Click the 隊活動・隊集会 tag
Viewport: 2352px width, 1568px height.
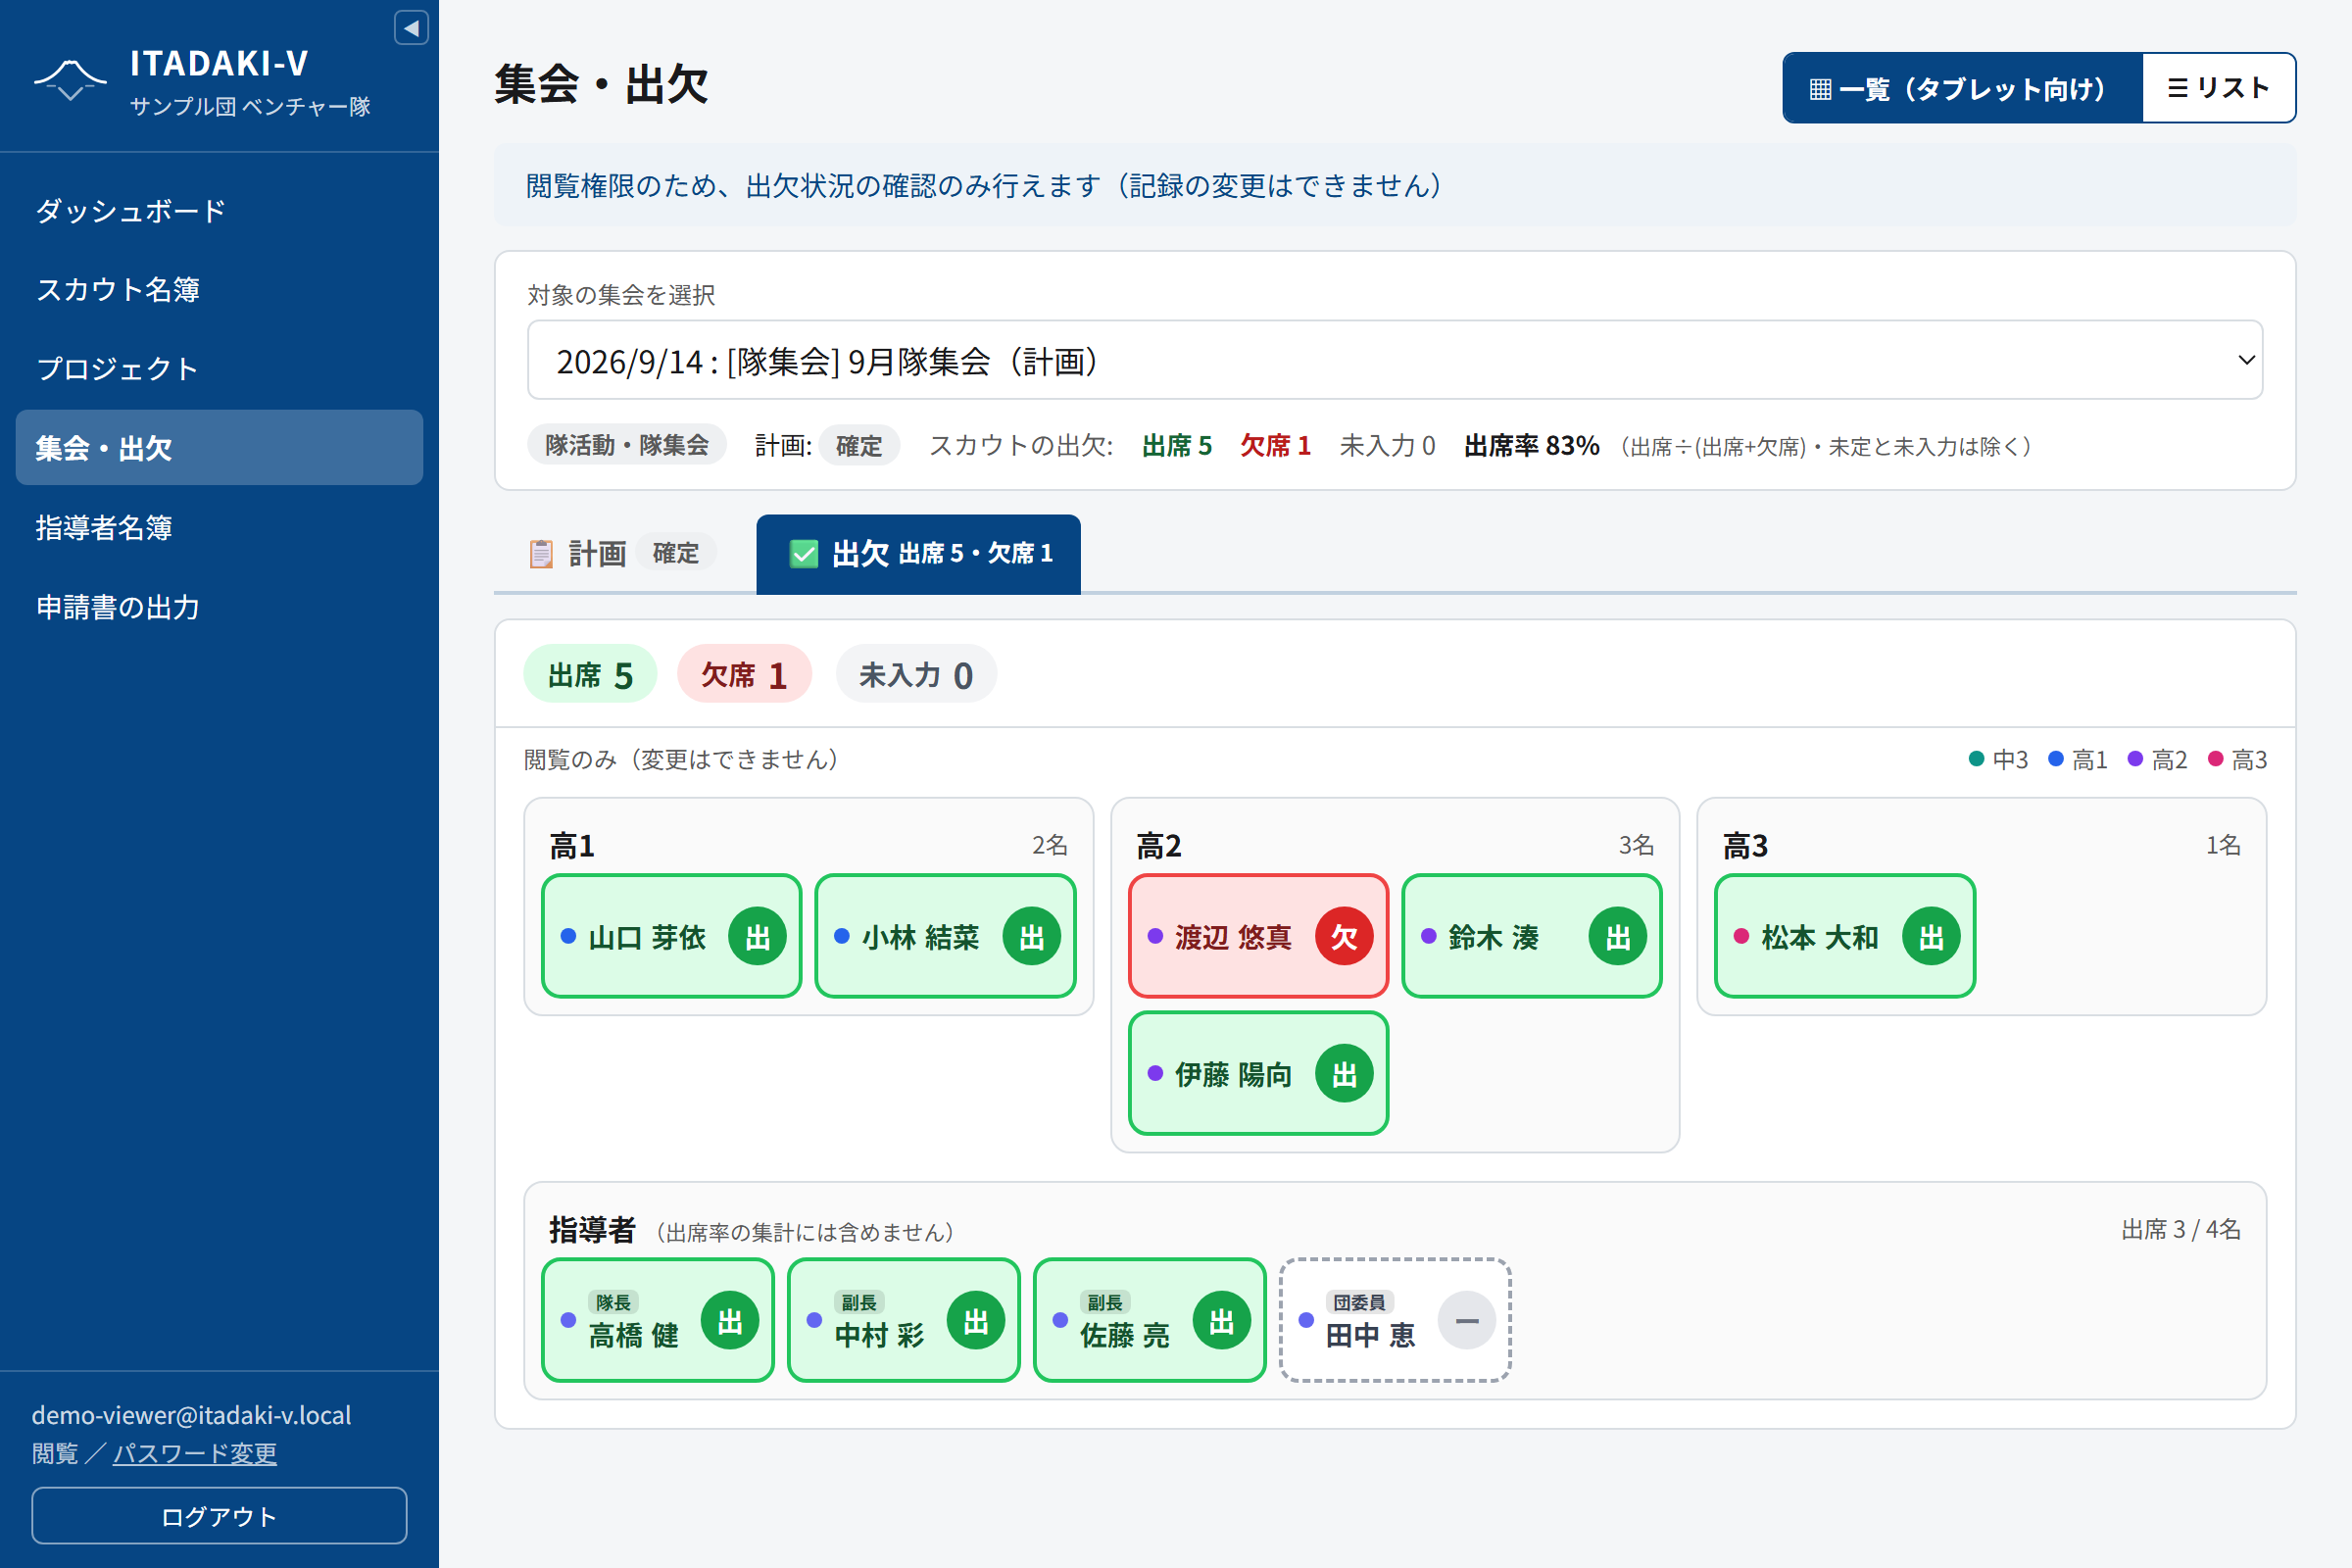pos(627,445)
